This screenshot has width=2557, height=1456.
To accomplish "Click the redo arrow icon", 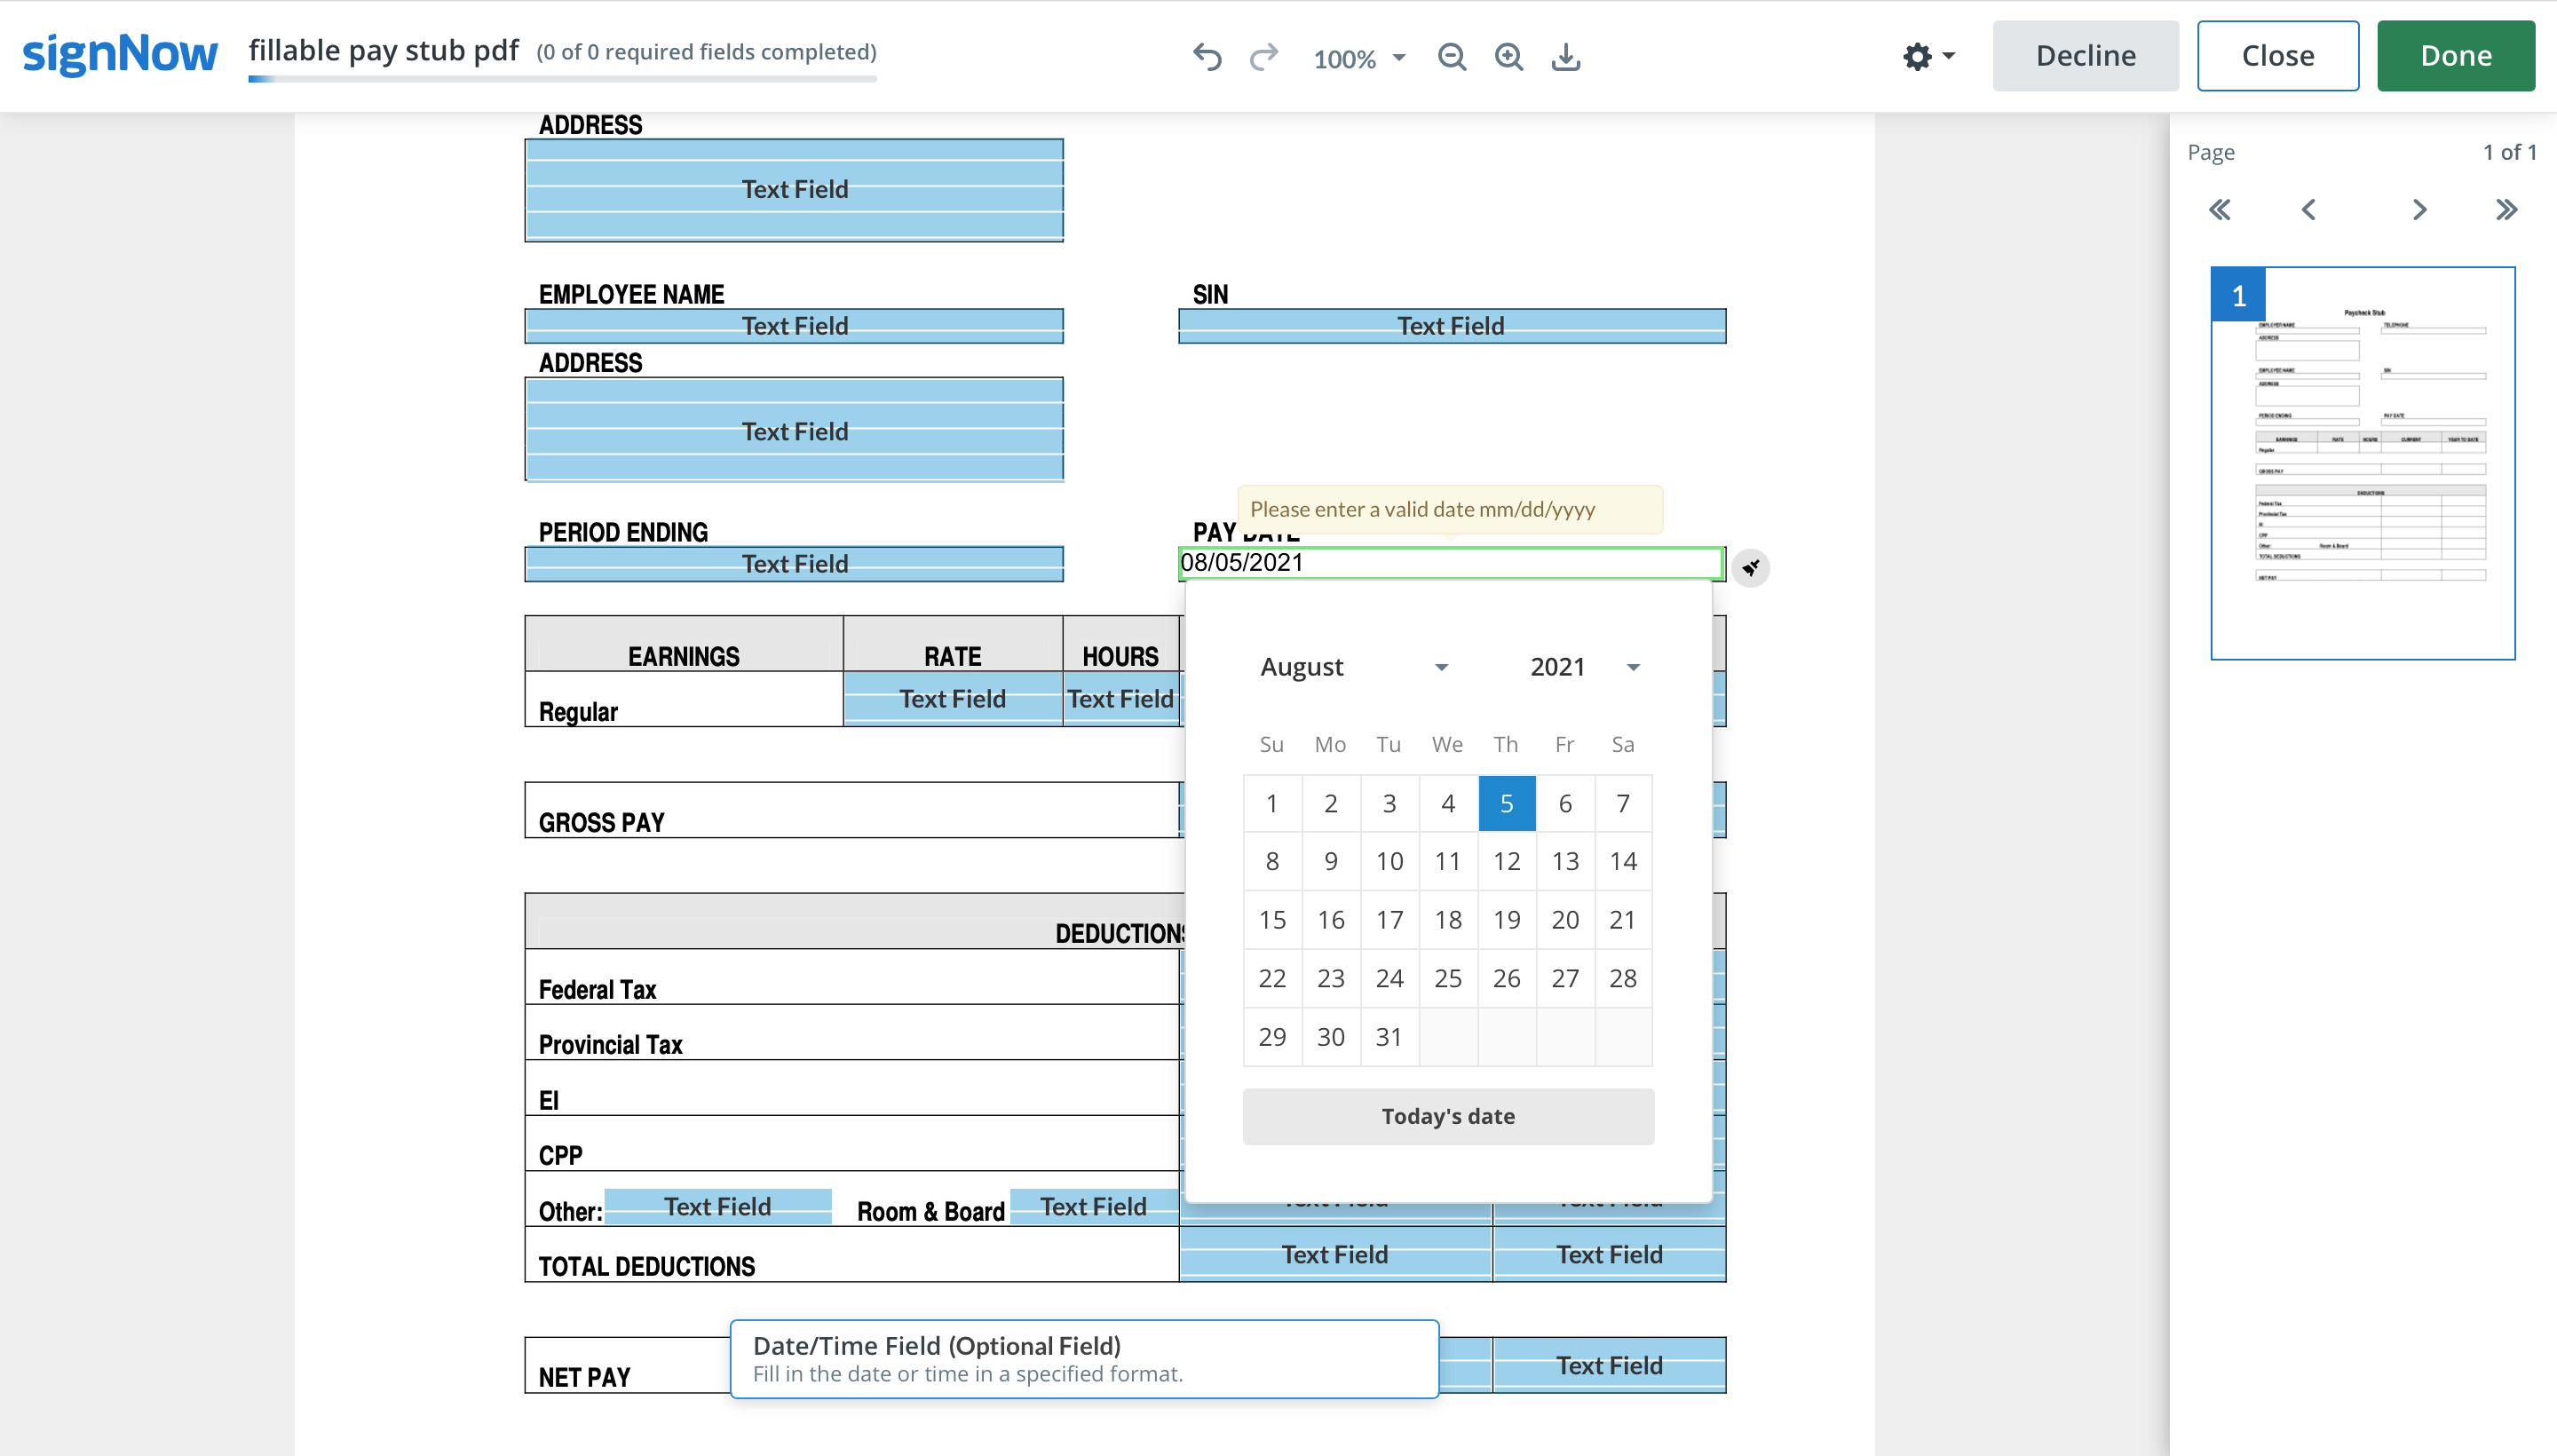I will point(1264,57).
